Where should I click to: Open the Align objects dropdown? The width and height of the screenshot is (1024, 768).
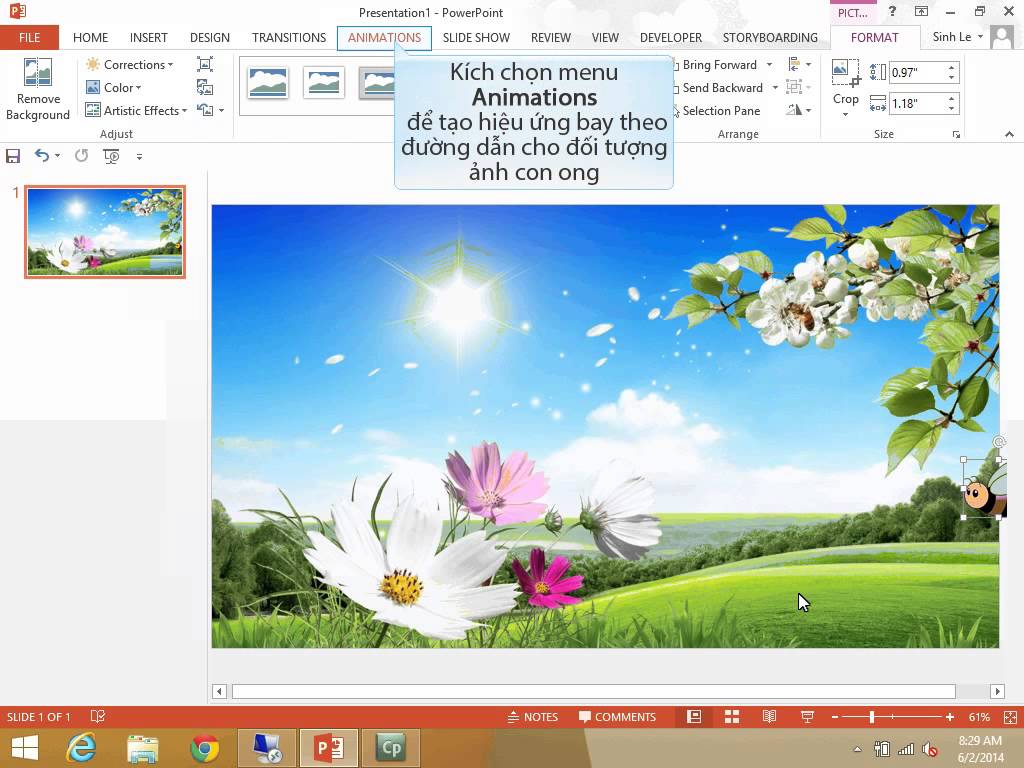click(x=799, y=64)
